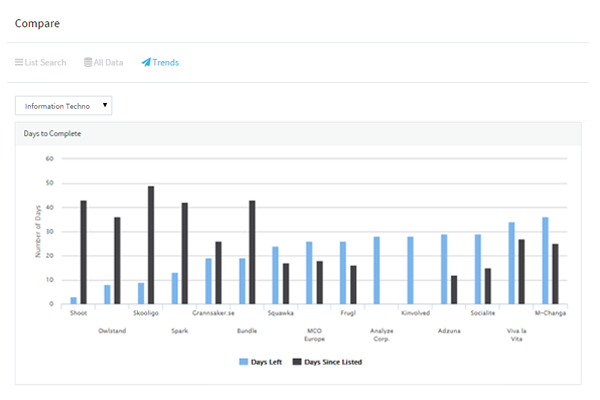Image resolution: width=600 pixels, height=400 pixels.
Task: Toggle Days Left series in legend
Action: coord(267,362)
